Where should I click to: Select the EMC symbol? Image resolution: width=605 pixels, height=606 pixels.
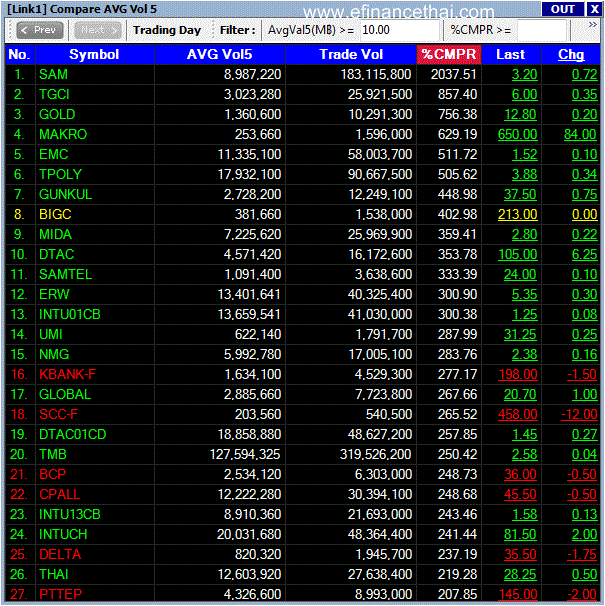53,155
